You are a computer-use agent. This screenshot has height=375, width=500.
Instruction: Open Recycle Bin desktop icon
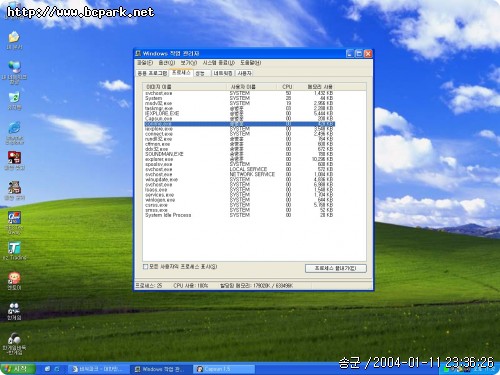[14, 101]
